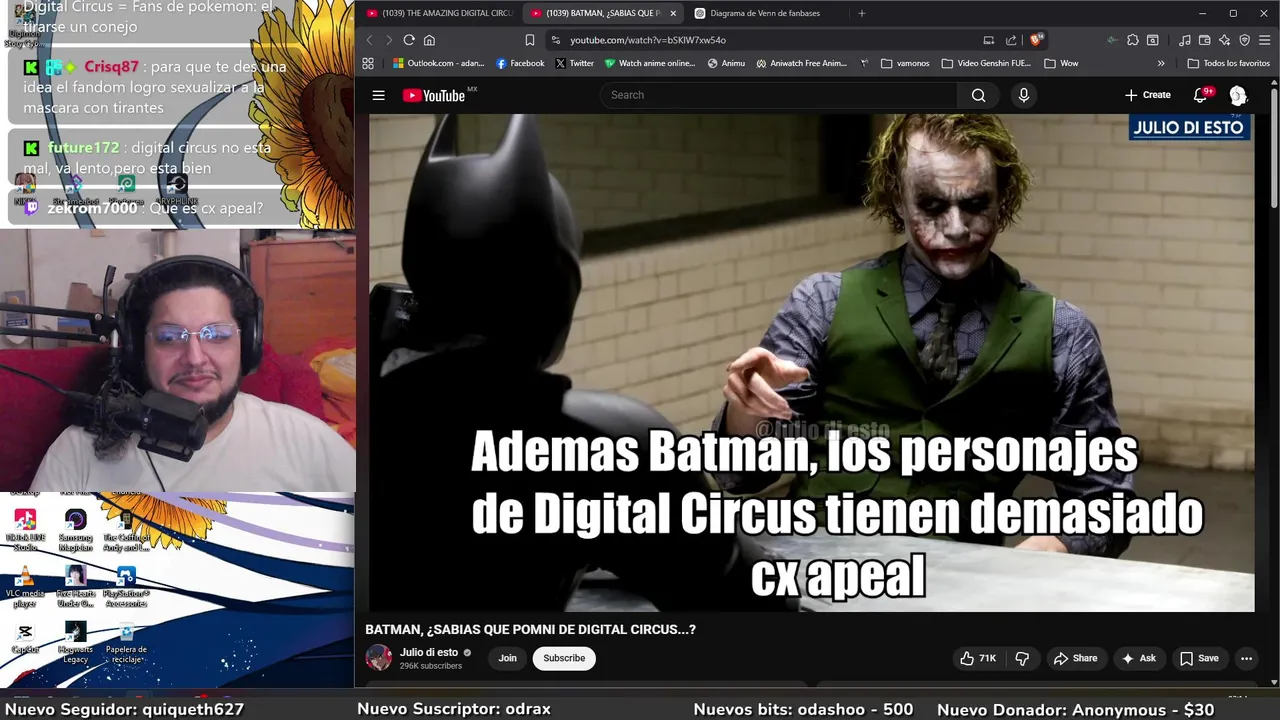Open the Outlook.com bookmark

[438, 63]
